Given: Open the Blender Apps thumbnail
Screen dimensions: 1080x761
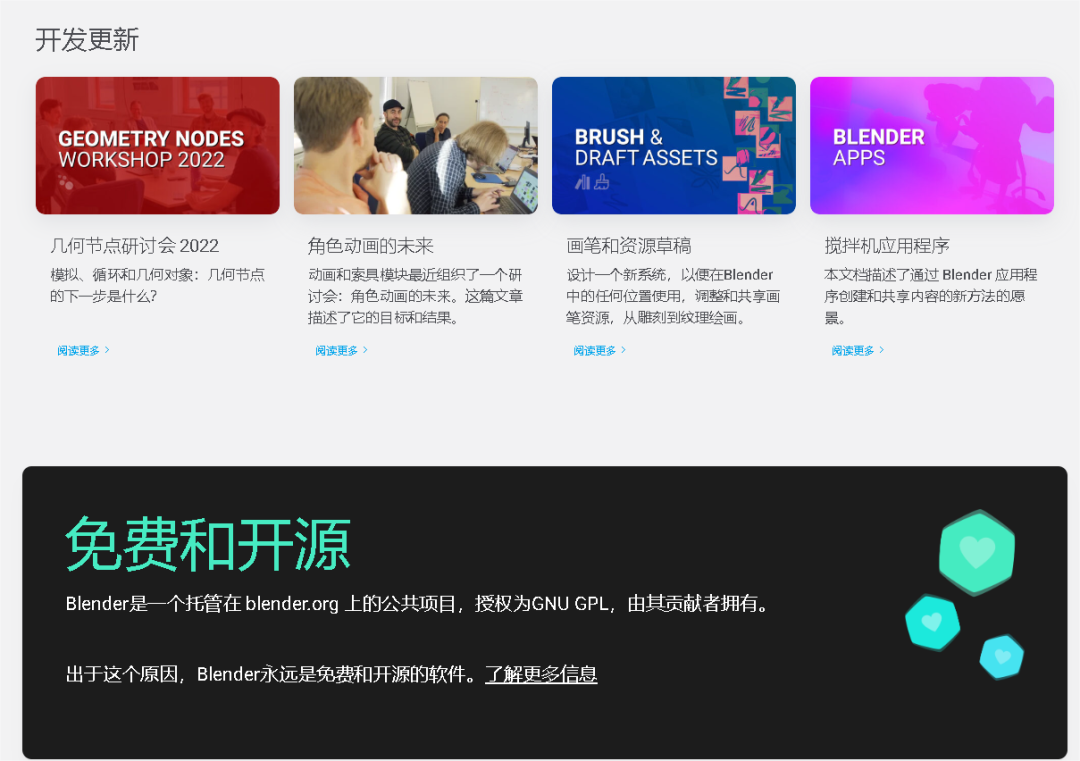Looking at the screenshot, I should pyautogui.click(x=932, y=145).
